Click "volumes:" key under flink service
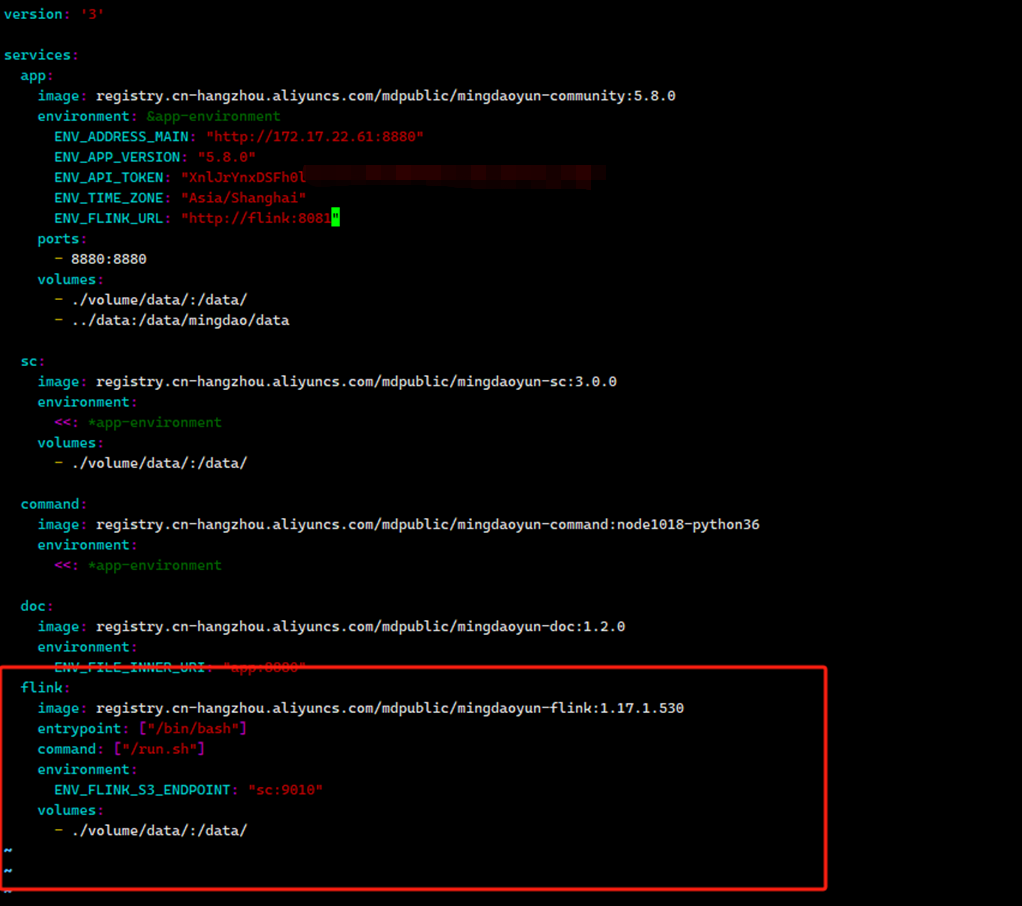Viewport: 1022px width, 906px height. pyautogui.click(x=70, y=811)
